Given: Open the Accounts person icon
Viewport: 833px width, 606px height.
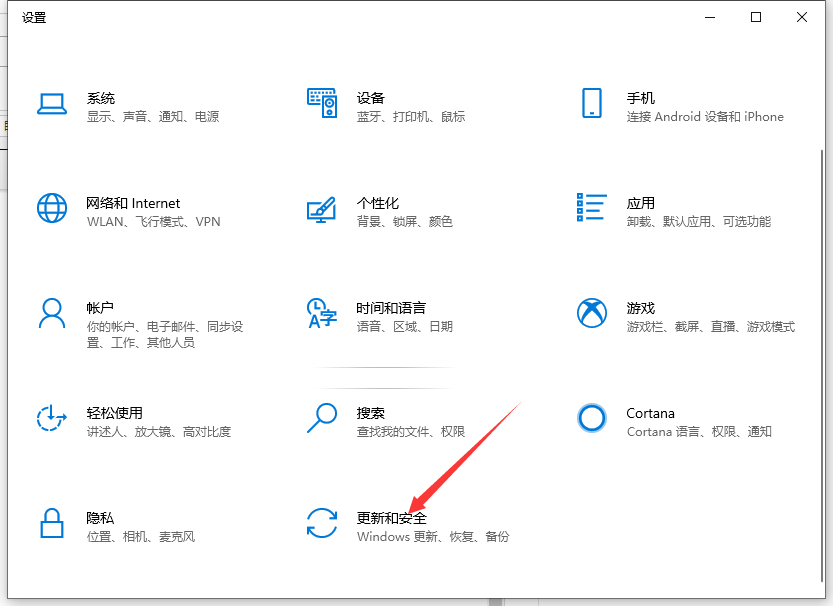Looking at the screenshot, I should [51, 313].
